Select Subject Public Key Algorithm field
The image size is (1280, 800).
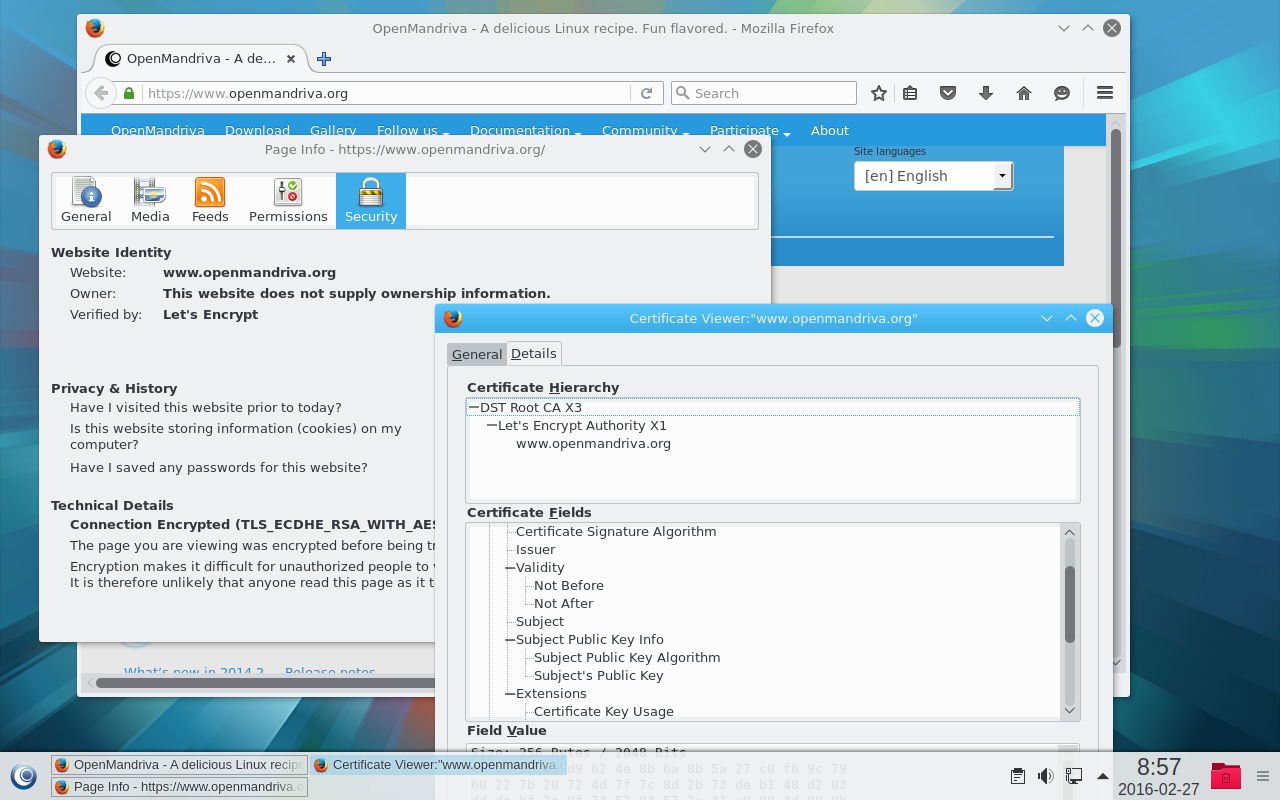tap(627, 657)
